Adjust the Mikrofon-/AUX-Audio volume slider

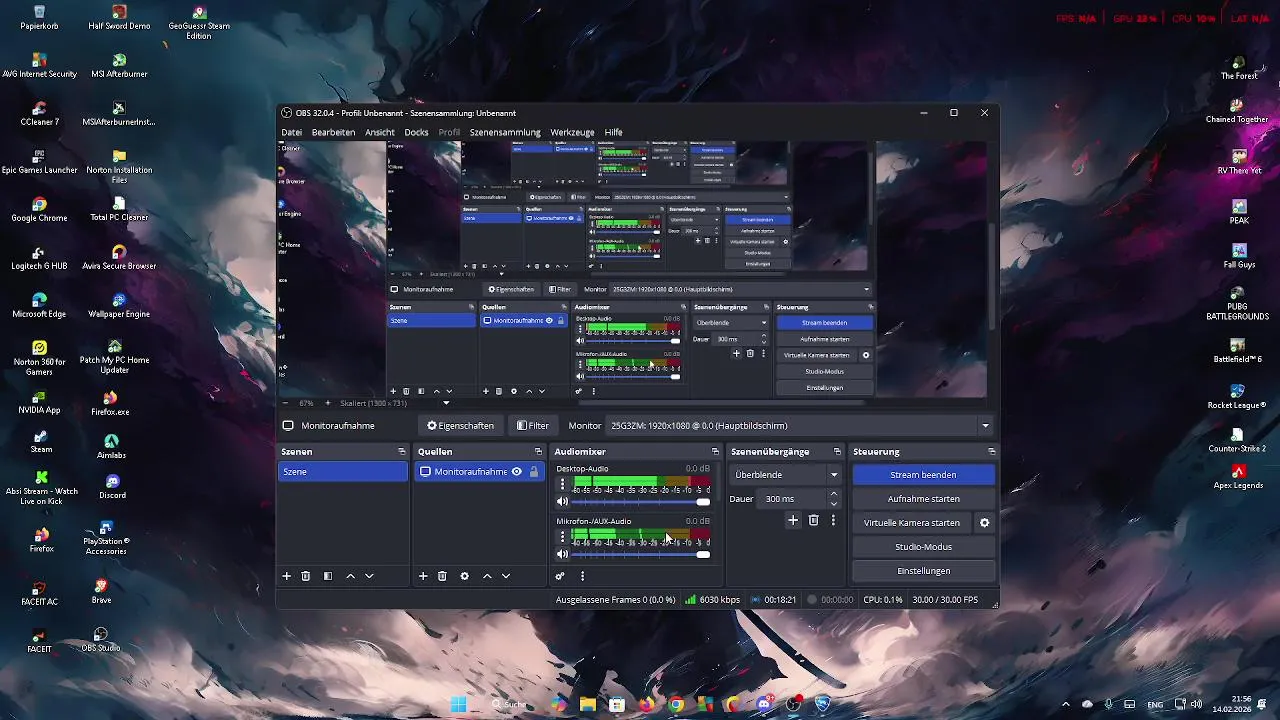tap(642, 554)
